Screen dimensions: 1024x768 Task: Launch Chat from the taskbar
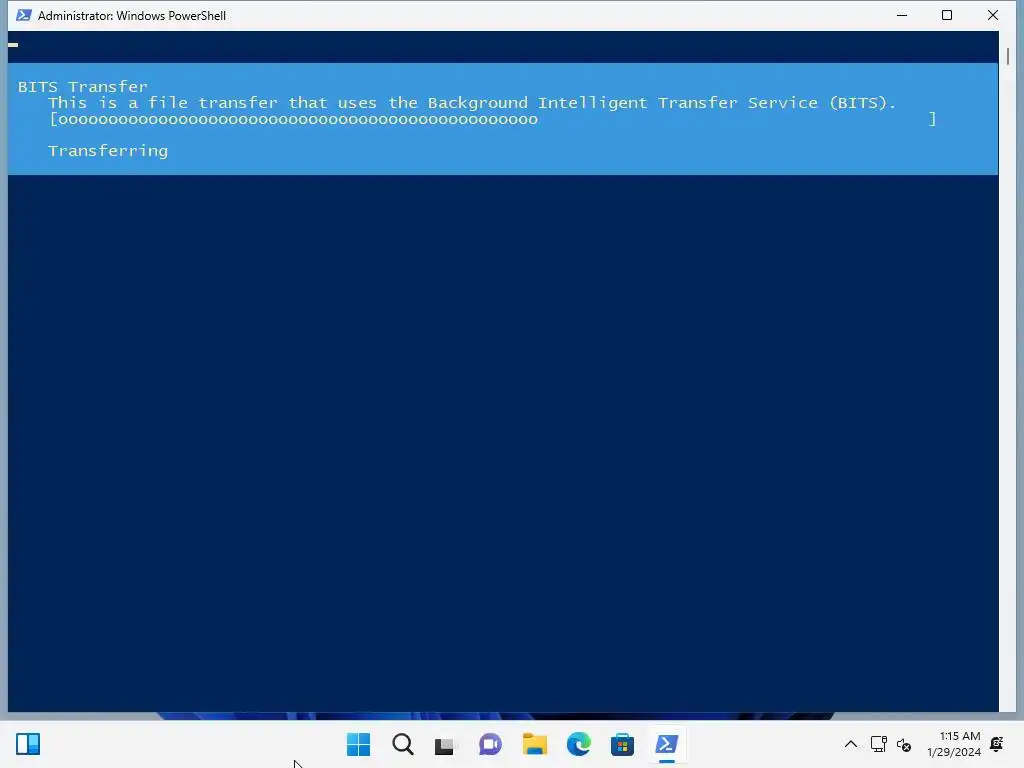(x=490, y=744)
